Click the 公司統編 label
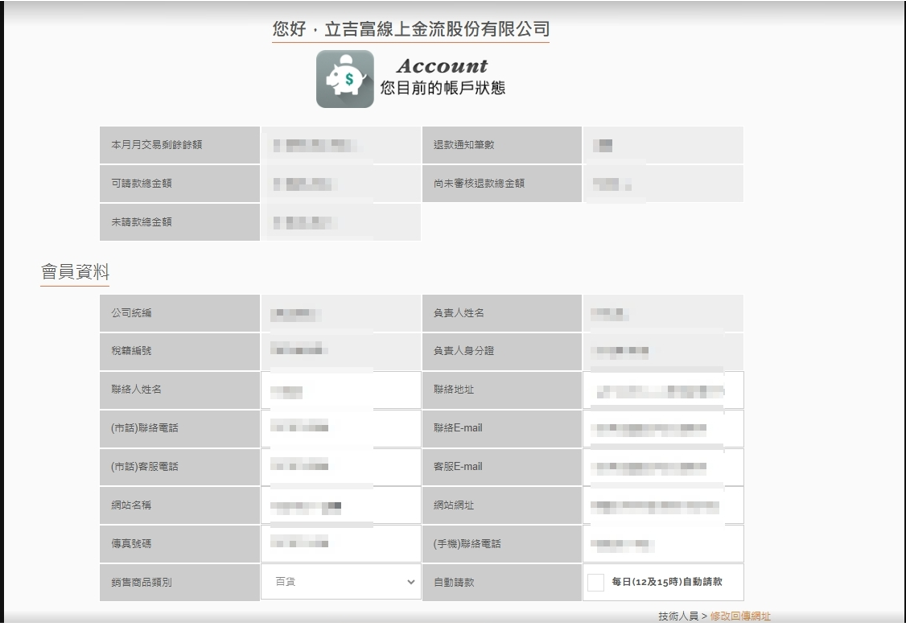The image size is (906, 623). click(x=131, y=313)
